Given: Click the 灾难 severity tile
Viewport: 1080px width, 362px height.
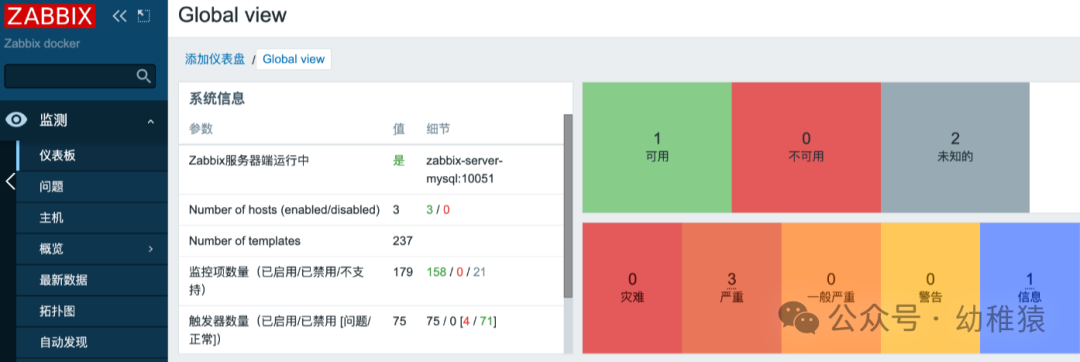Looking at the screenshot, I should coord(632,288).
